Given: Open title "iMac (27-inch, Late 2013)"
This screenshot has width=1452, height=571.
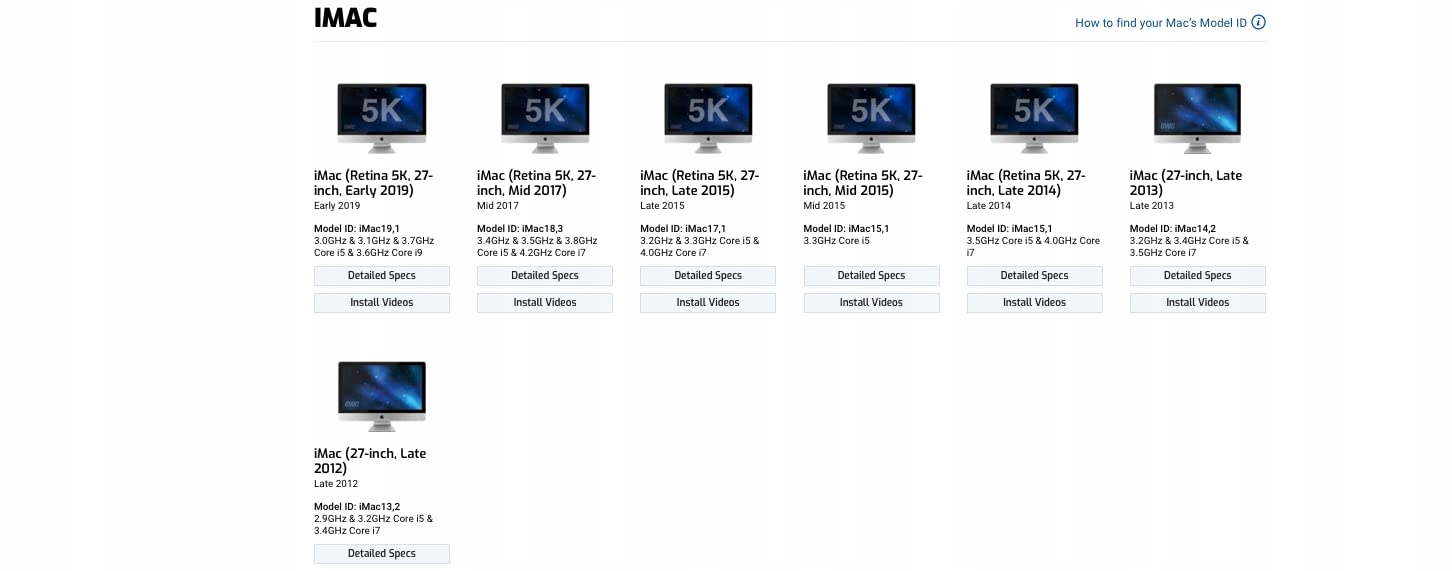Looking at the screenshot, I should point(1186,183).
